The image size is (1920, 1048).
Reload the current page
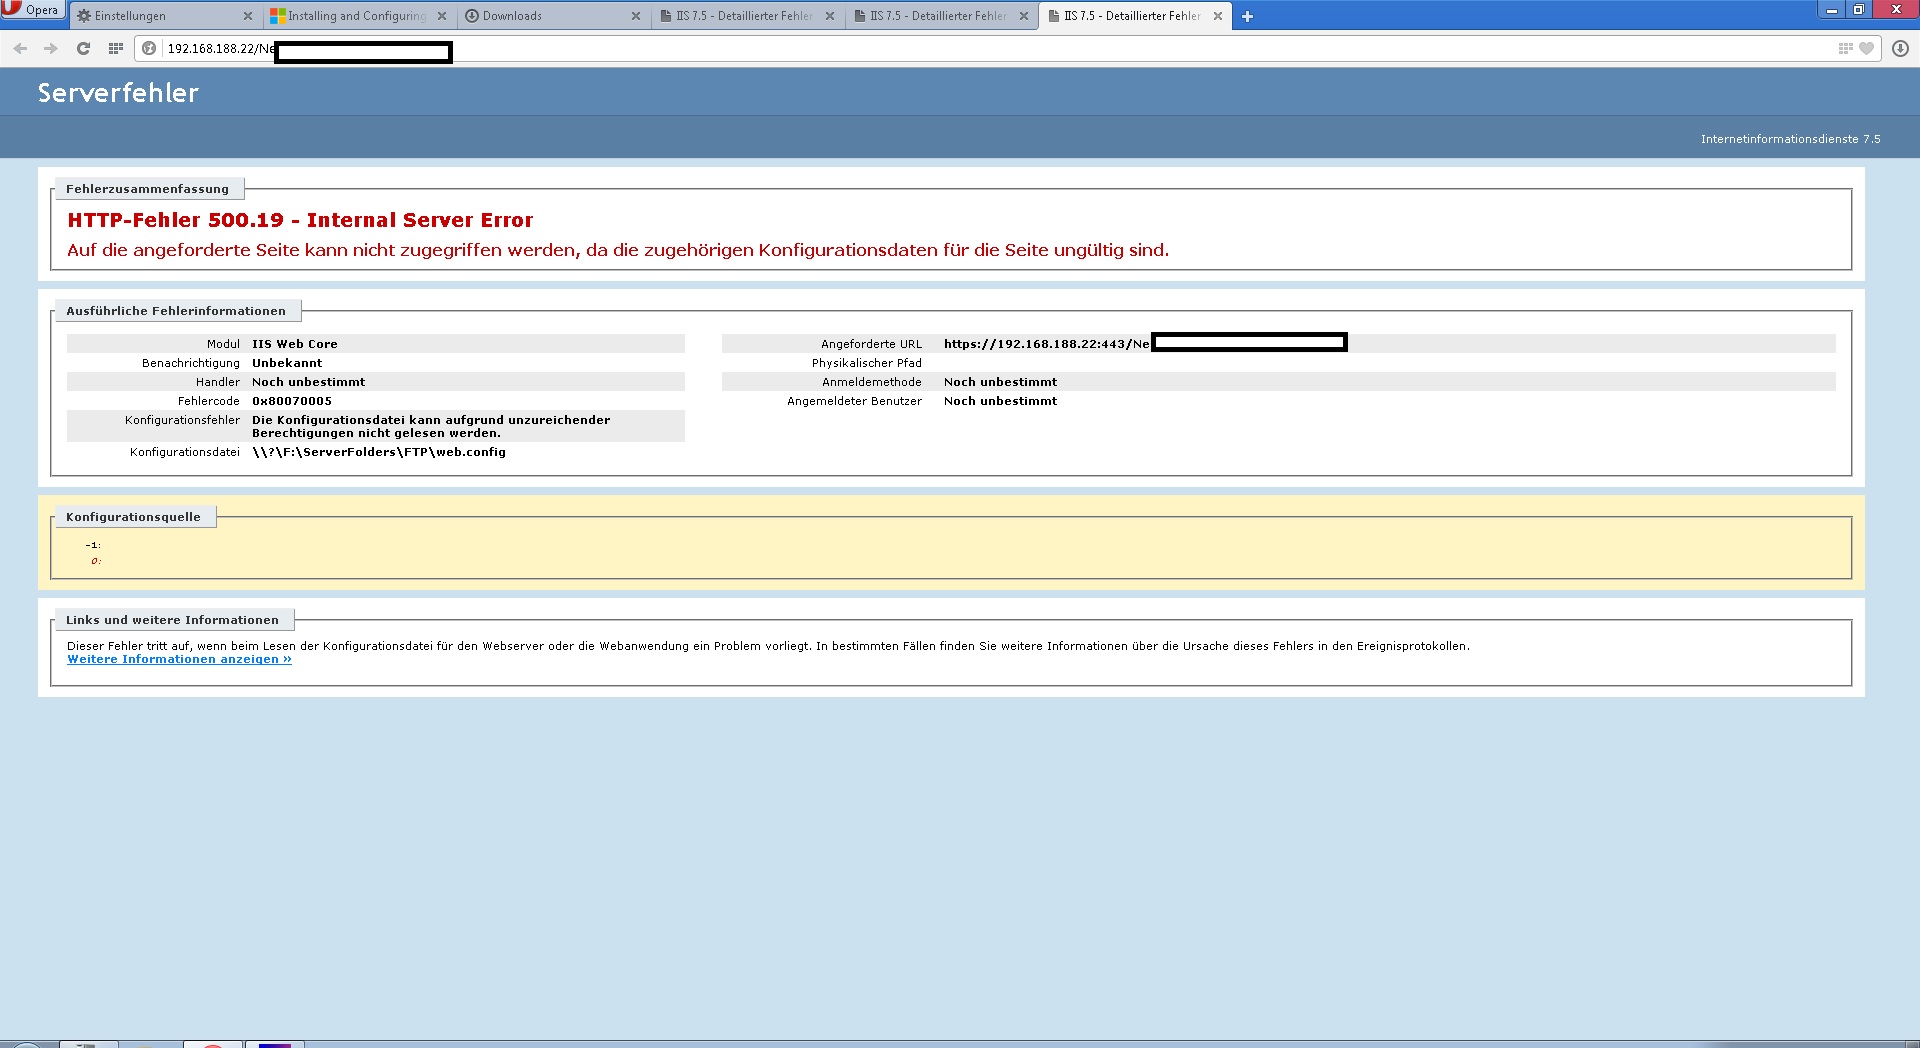pyautogui.click(x=84, y=48)
